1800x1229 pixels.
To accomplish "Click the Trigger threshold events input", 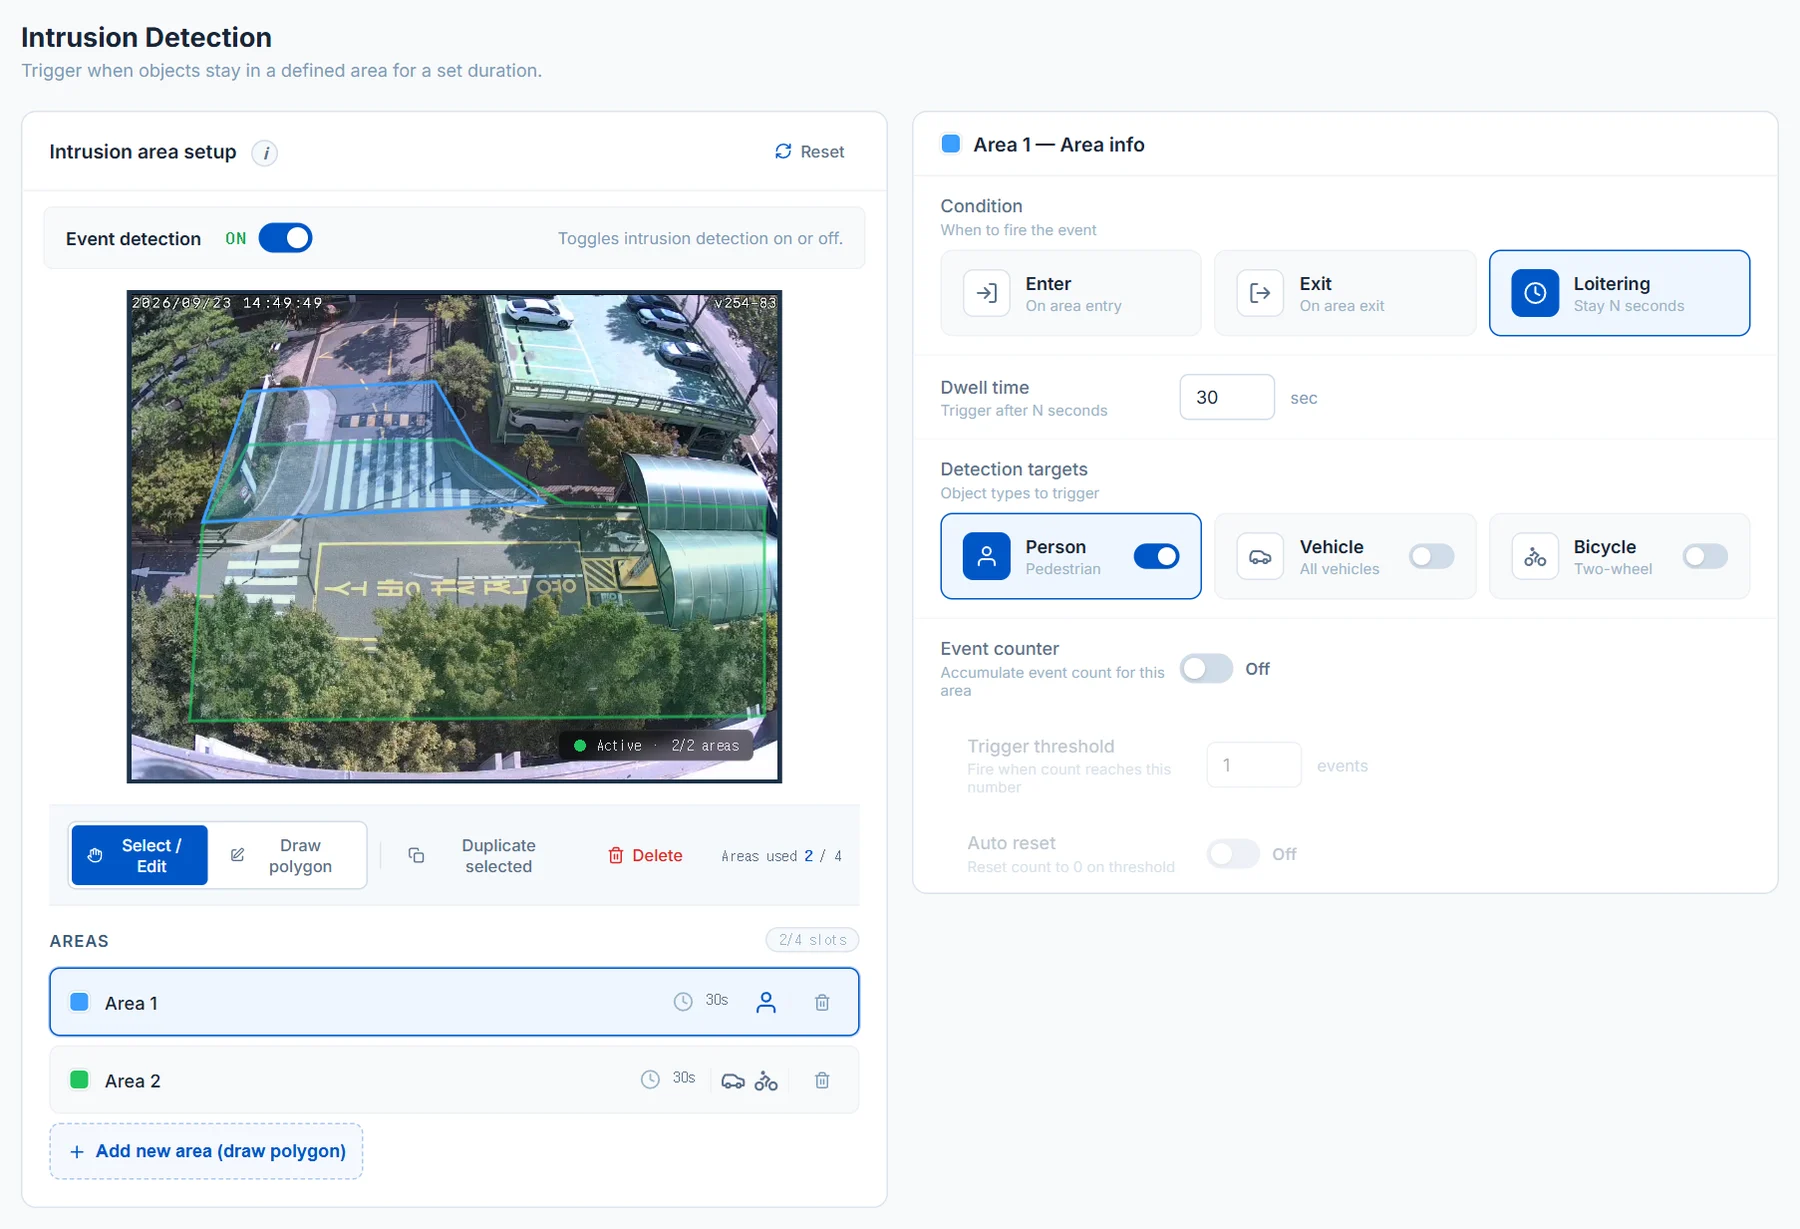I will coord(1254,765).
